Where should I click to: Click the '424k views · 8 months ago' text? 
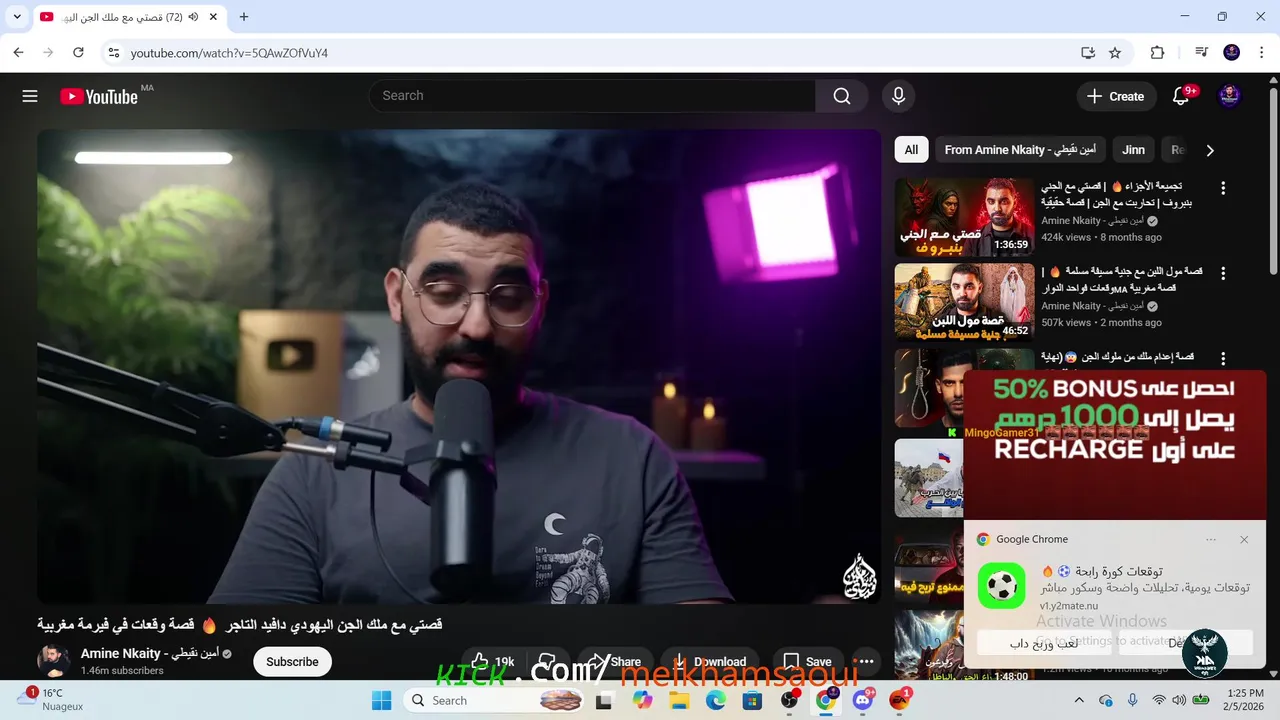(x=1101, y=237)
